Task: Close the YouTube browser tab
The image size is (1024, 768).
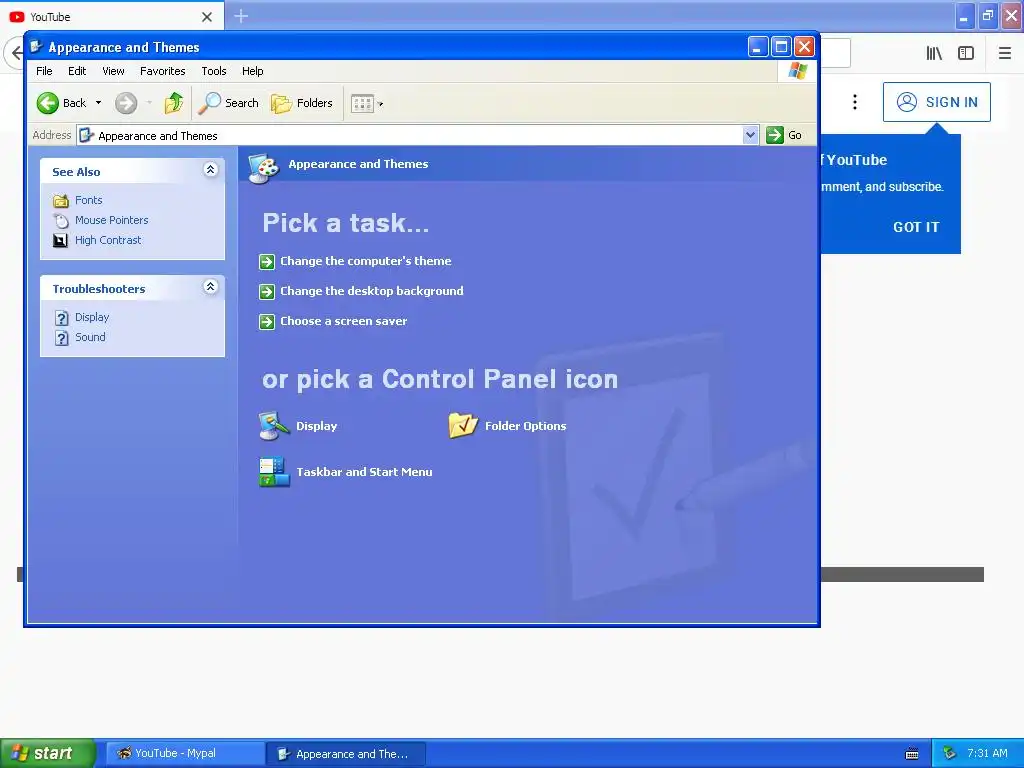Action: pyautogui.click(x=207, y=17)
